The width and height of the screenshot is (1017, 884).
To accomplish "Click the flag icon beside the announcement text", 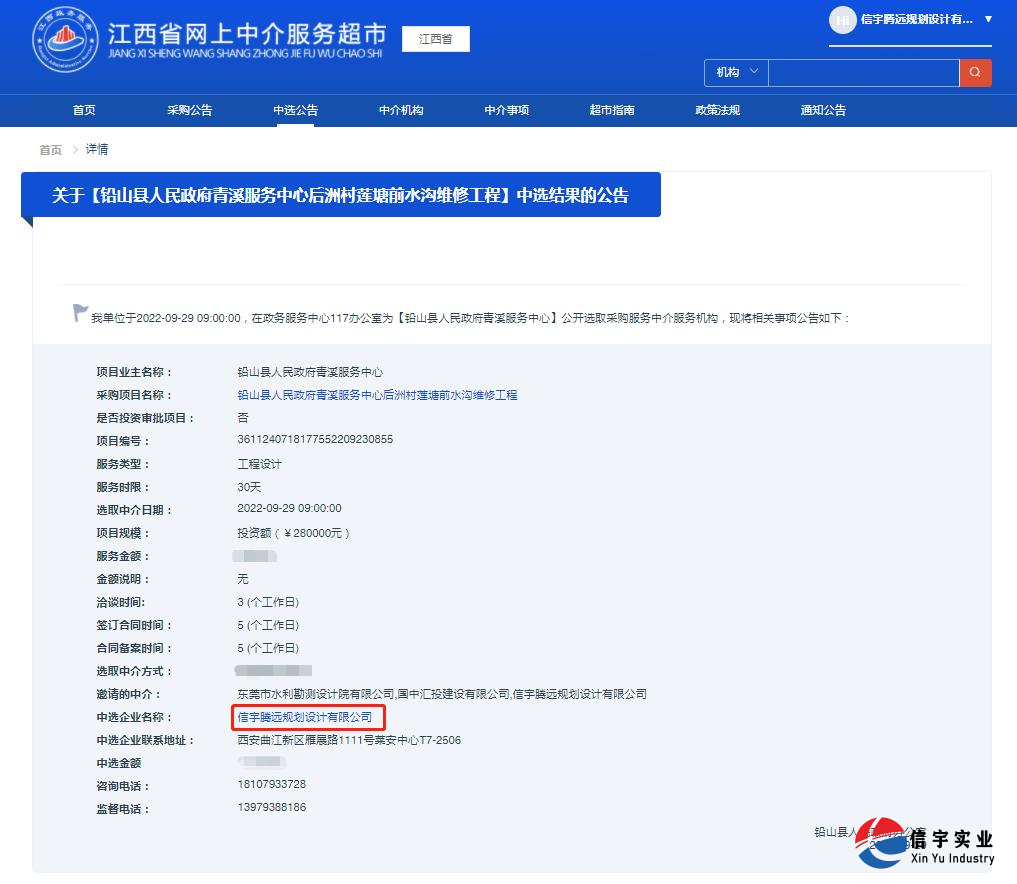I will [x=79, y=312].
